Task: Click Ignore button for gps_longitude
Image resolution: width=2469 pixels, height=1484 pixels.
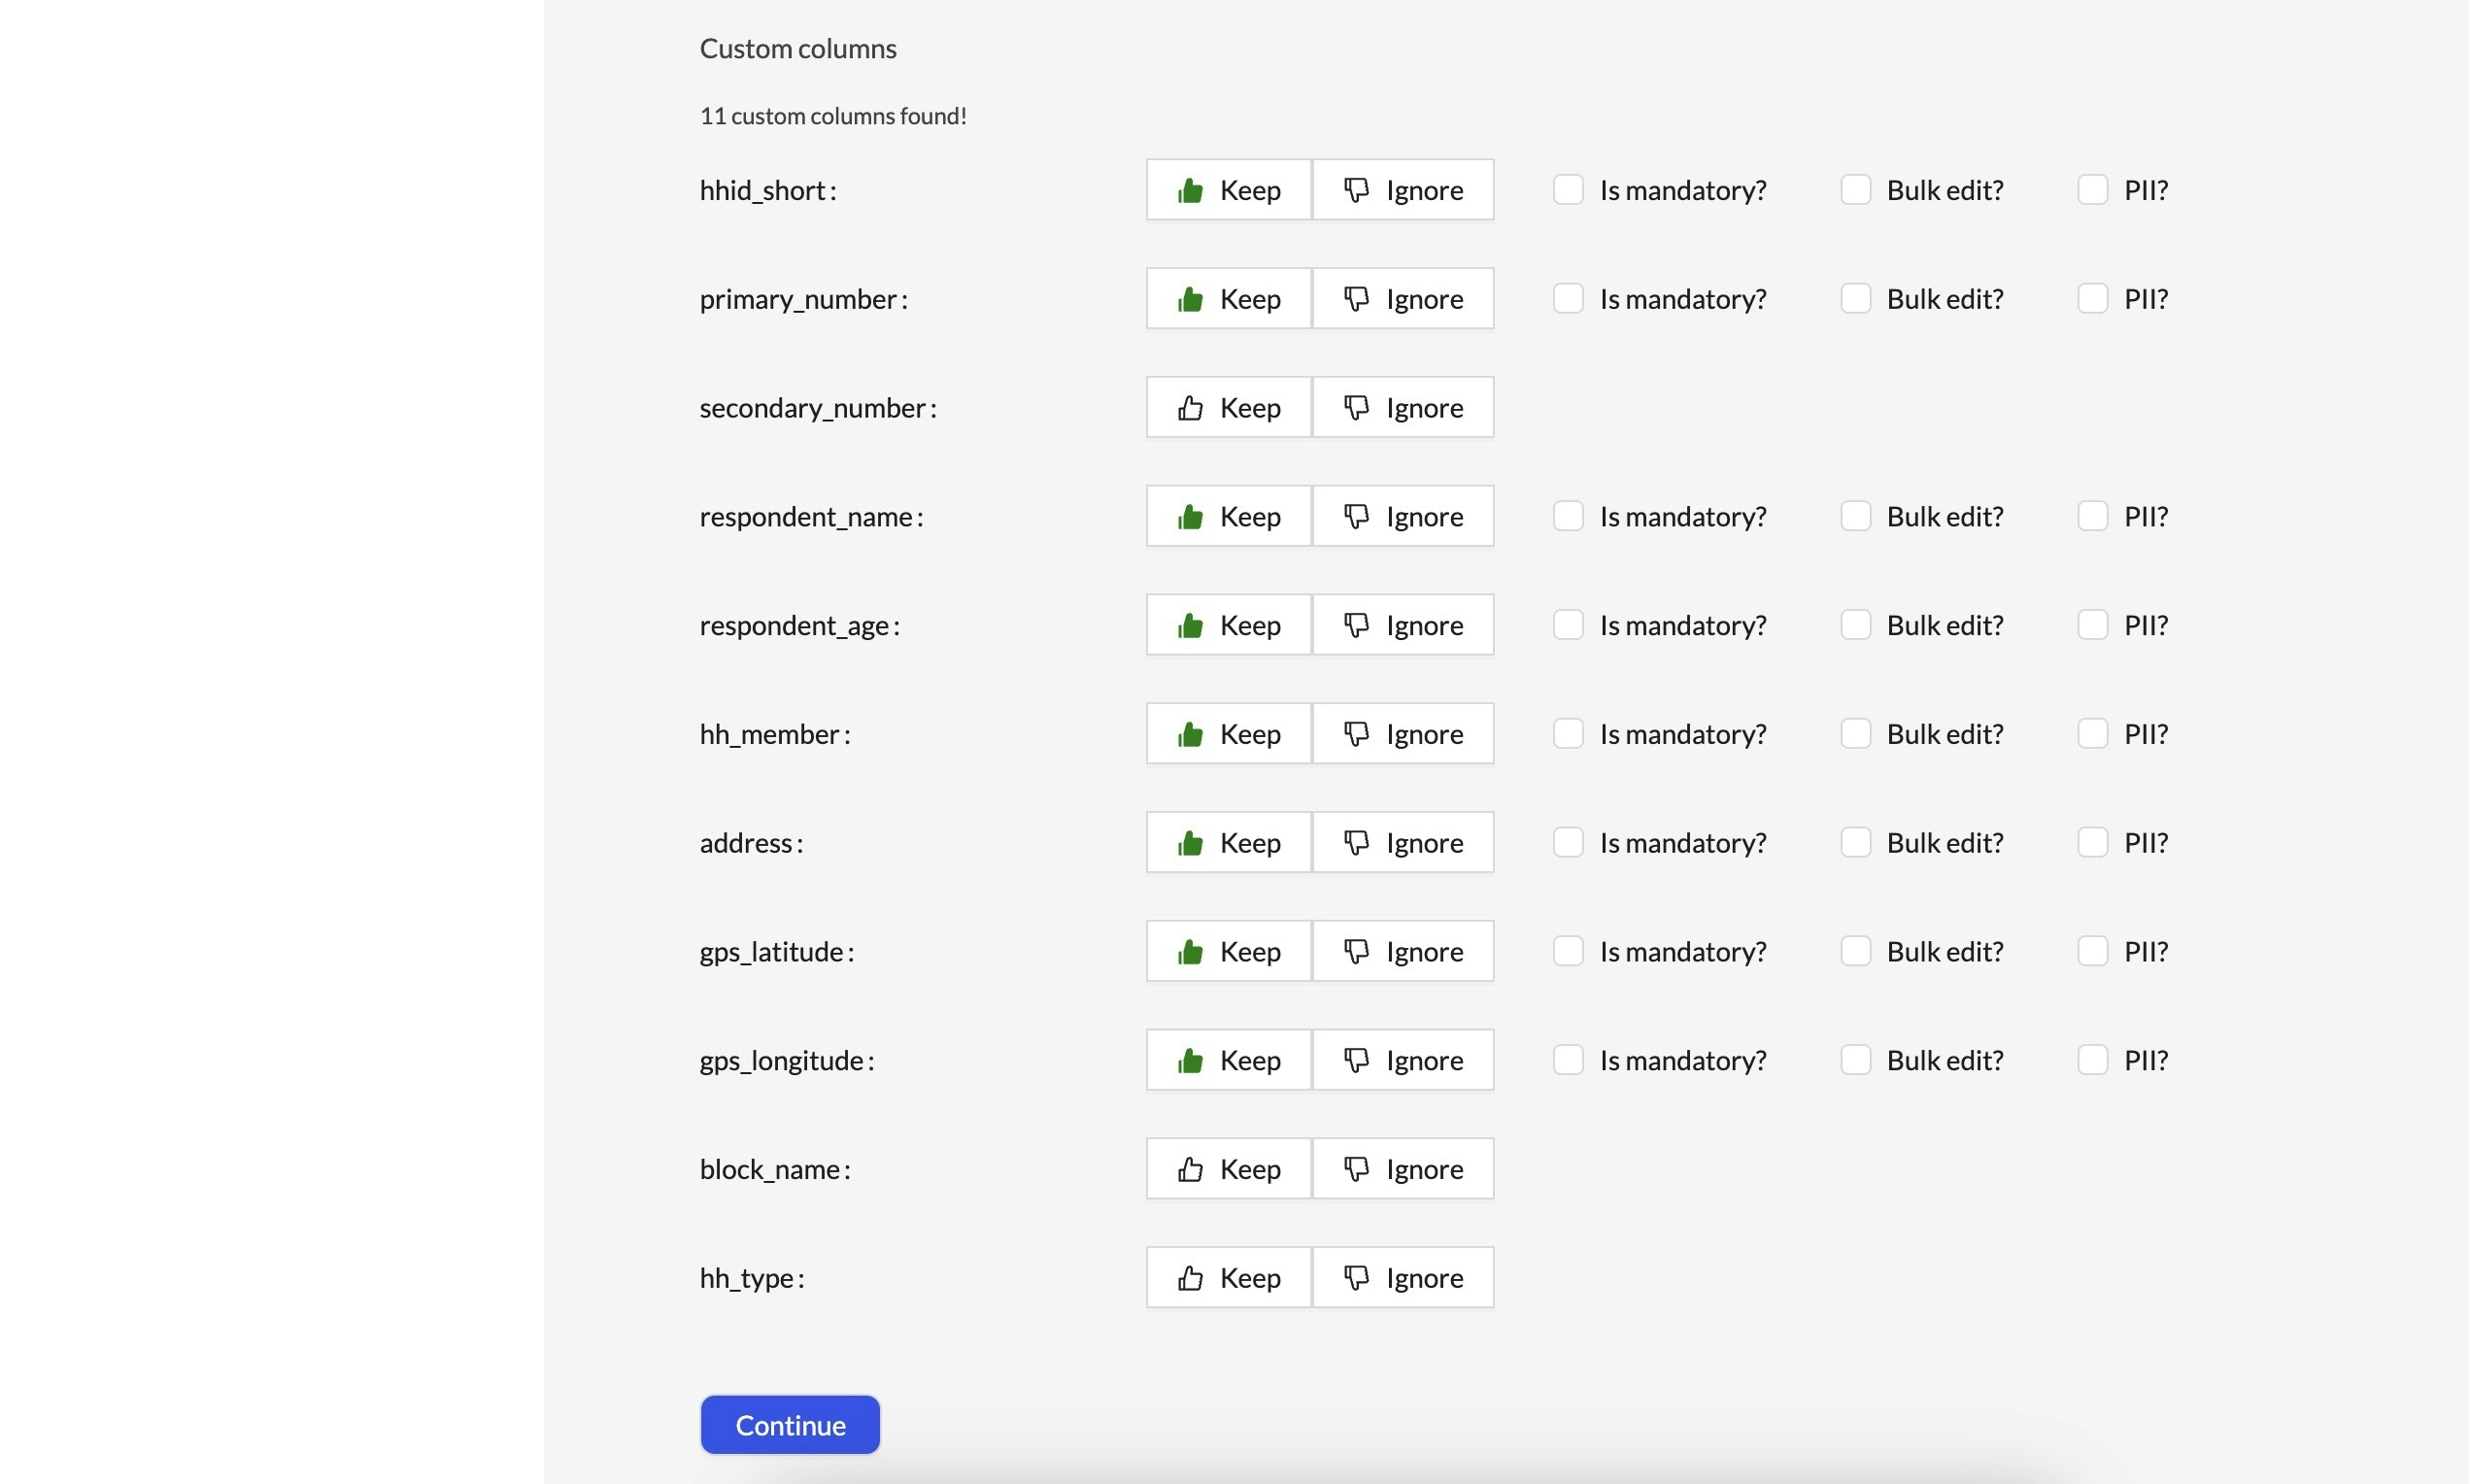Action: [1402, 1060]
